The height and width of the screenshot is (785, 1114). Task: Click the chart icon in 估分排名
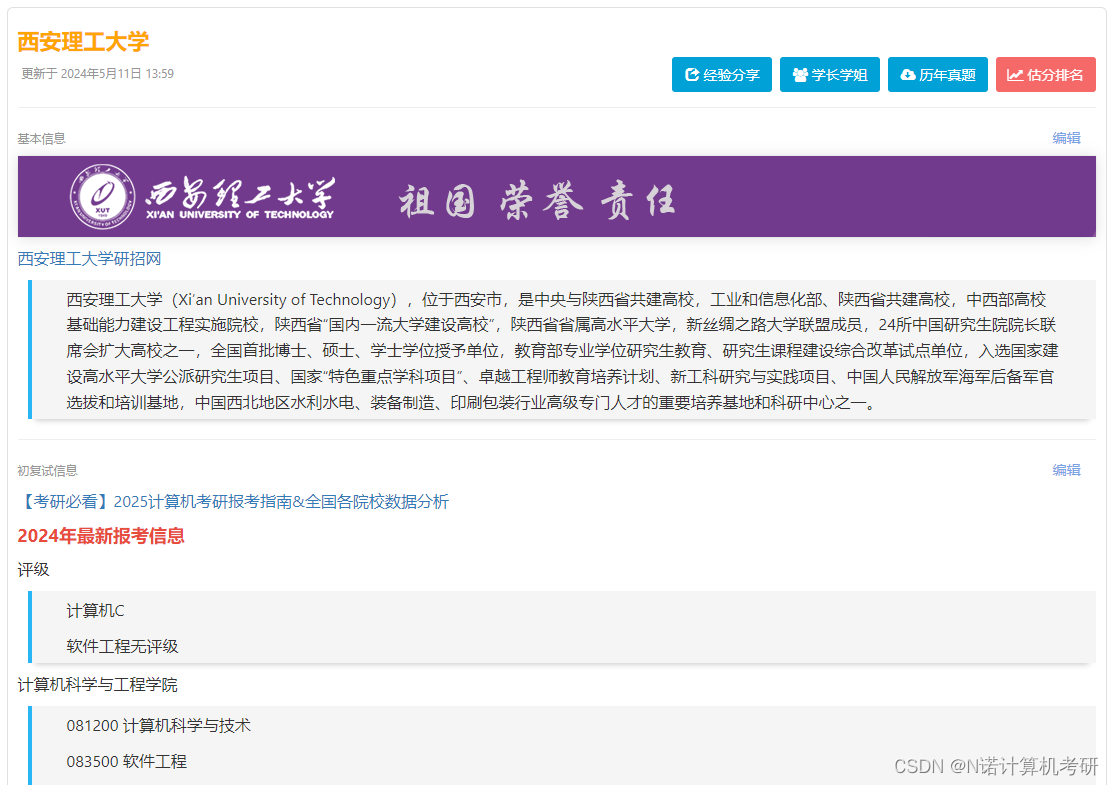(x=1015, y=75)
